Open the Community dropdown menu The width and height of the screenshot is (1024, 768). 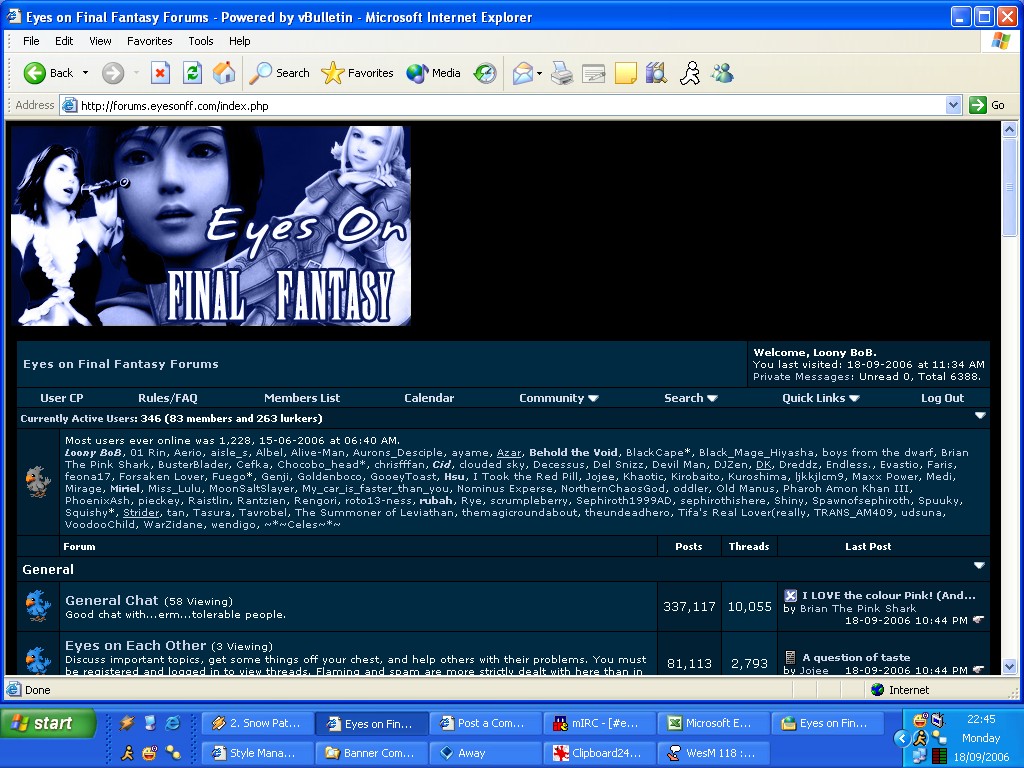[558, 398]
